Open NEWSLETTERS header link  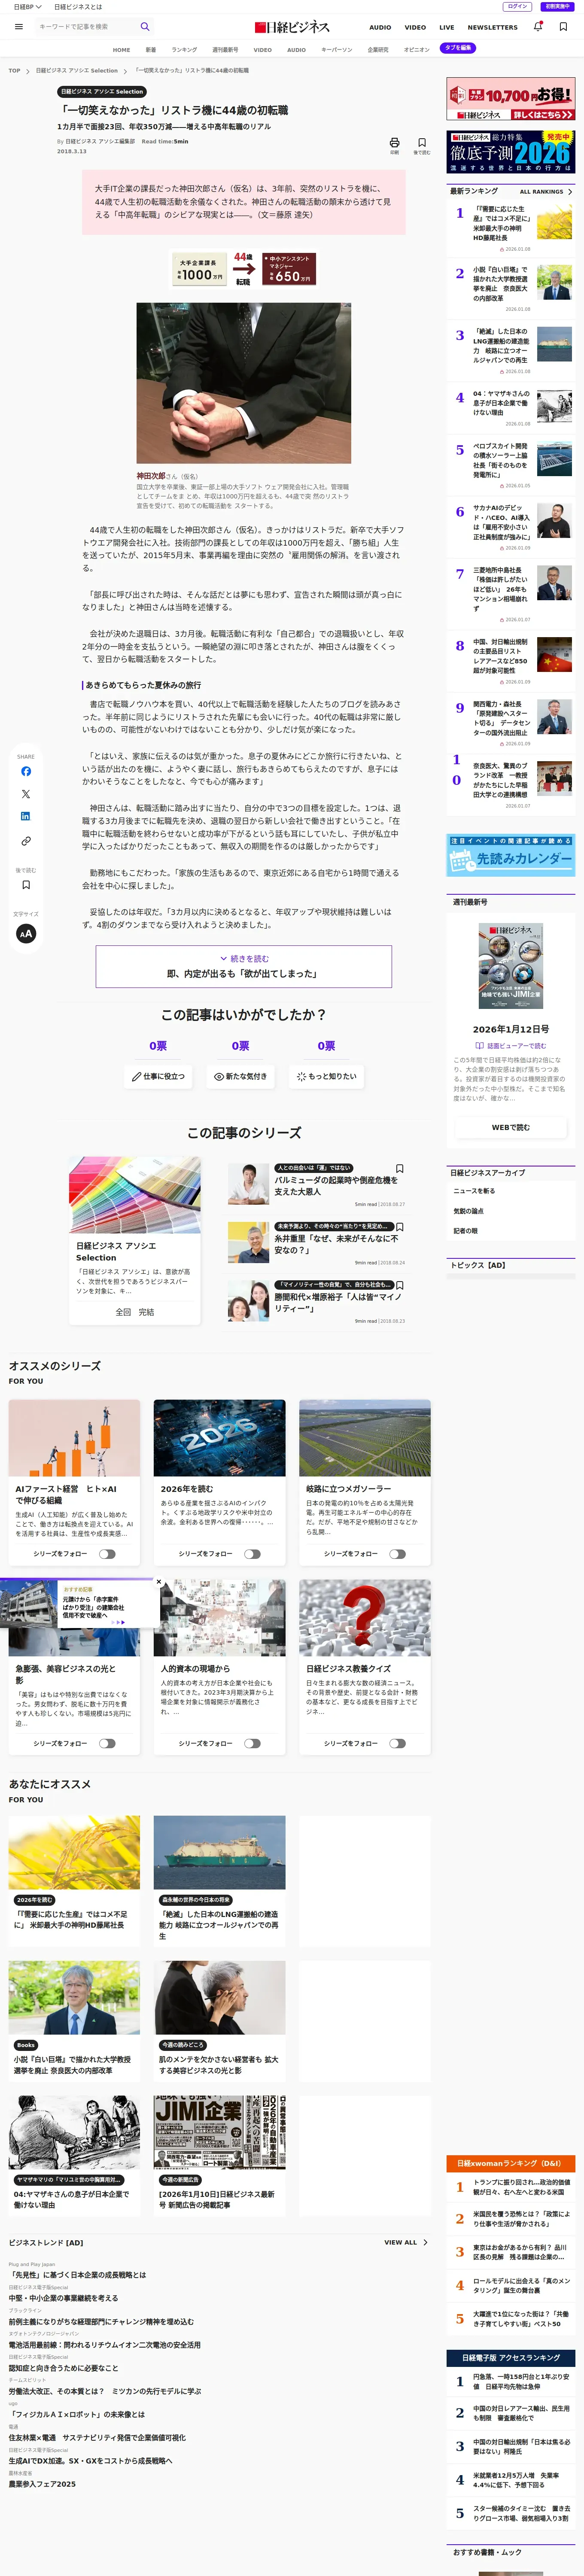(x=493, y=27)
